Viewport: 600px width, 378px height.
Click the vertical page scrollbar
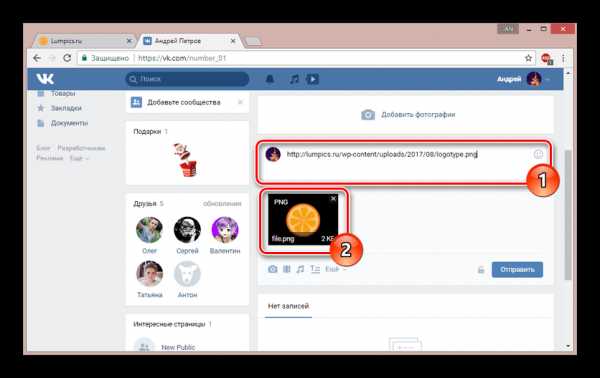(x=568, y=214)
